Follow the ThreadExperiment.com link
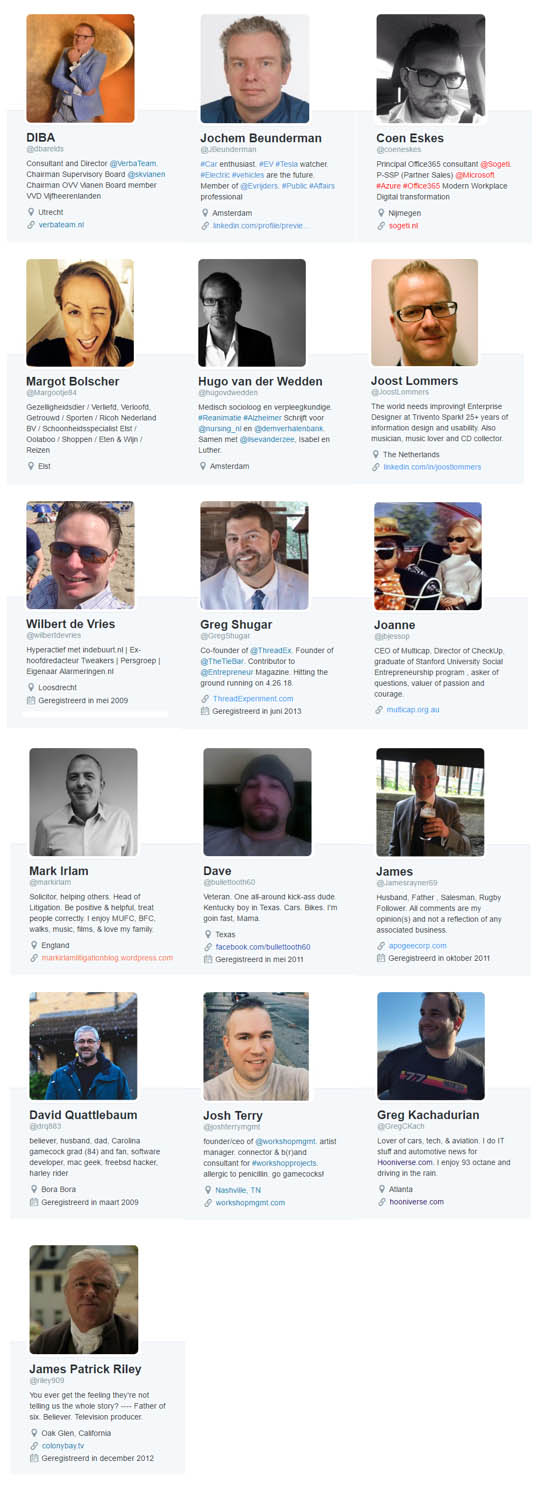Viewport: 547px width, 1512px height. pyautogui.click(x=253, y=698)
